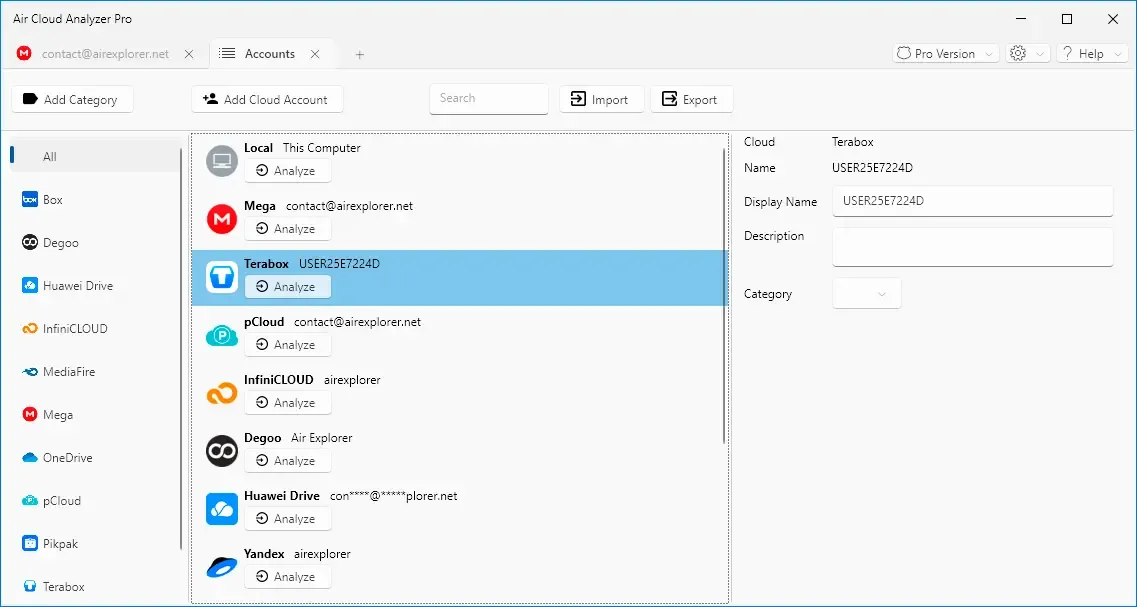The image size is (1137, 607).
Task: Analyze the Huawei Drive account
Action: click(288, 519)
